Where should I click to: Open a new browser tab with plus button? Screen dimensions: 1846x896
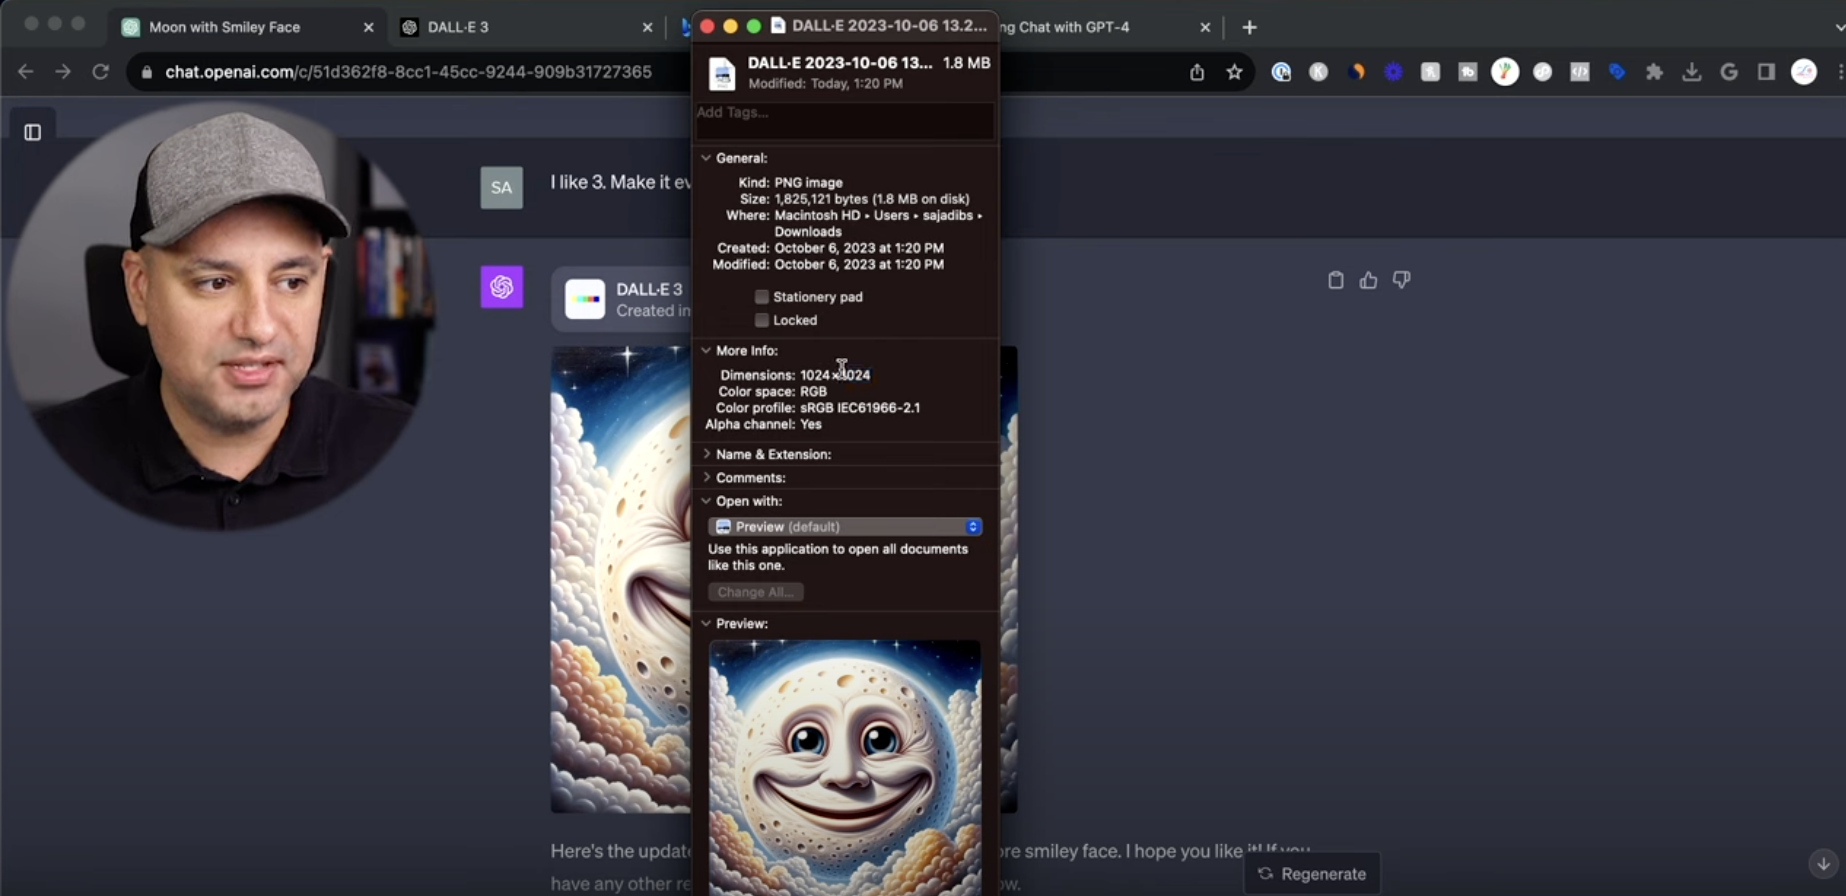tap(1249, 27)
